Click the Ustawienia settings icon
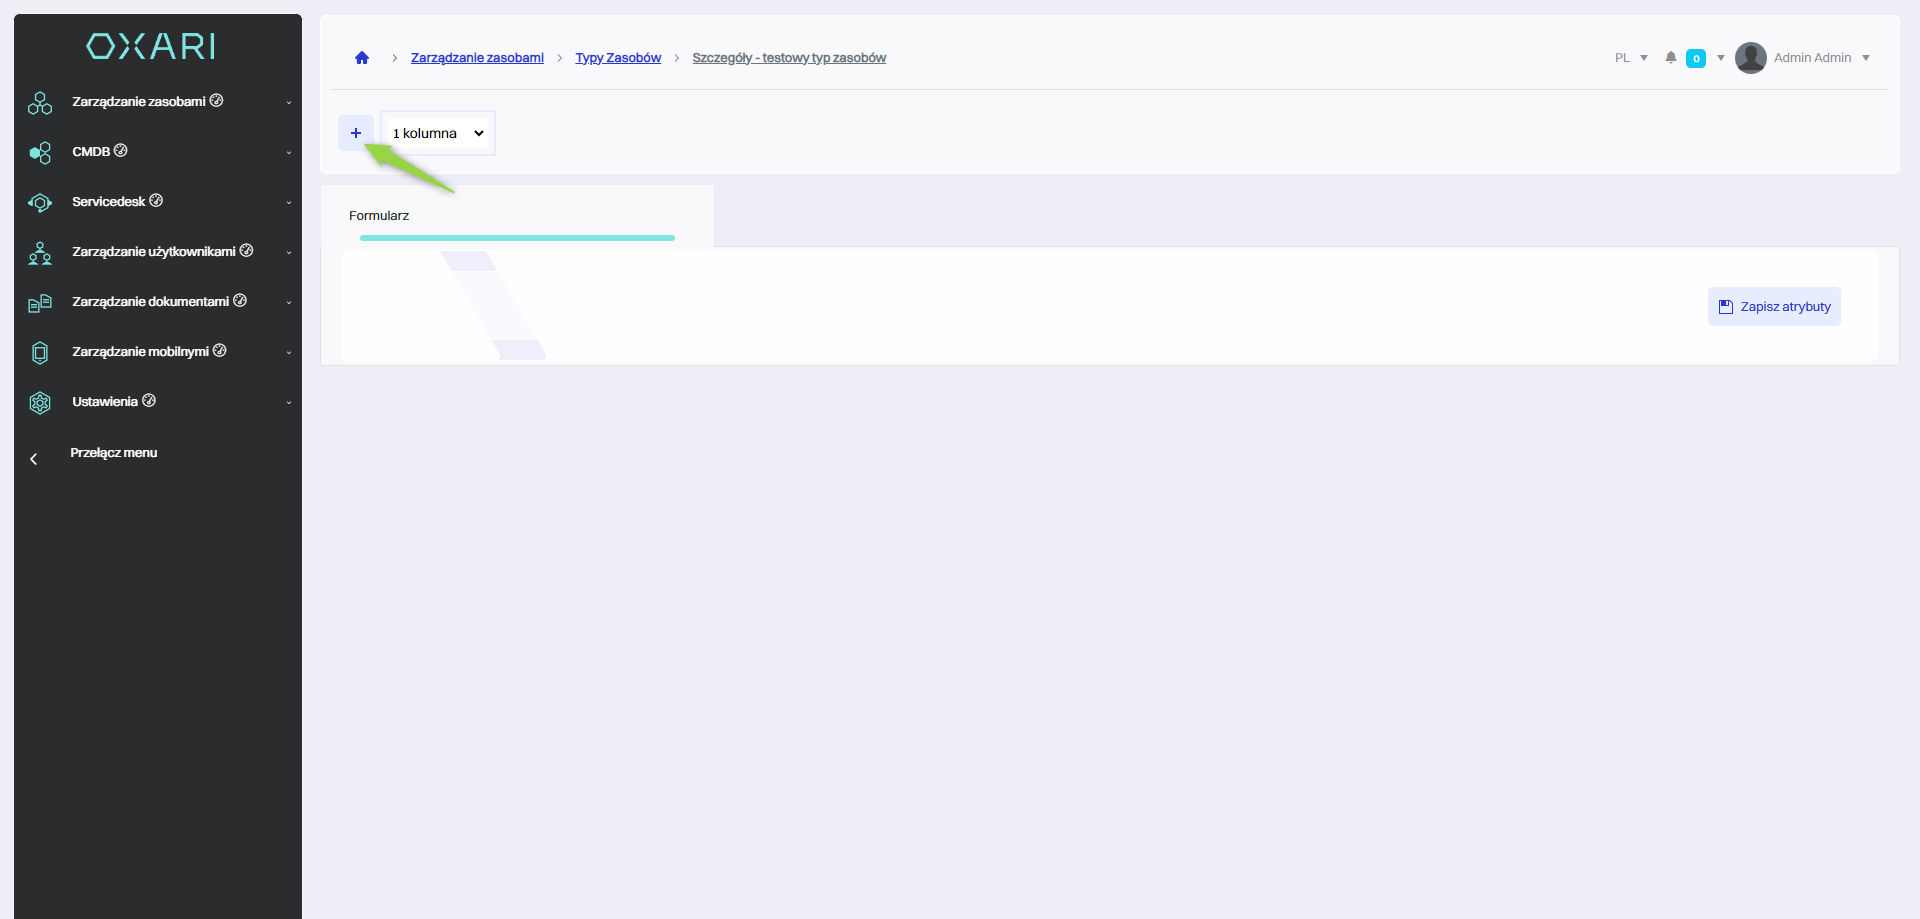The image size is (1920, 919). point(40,402)
